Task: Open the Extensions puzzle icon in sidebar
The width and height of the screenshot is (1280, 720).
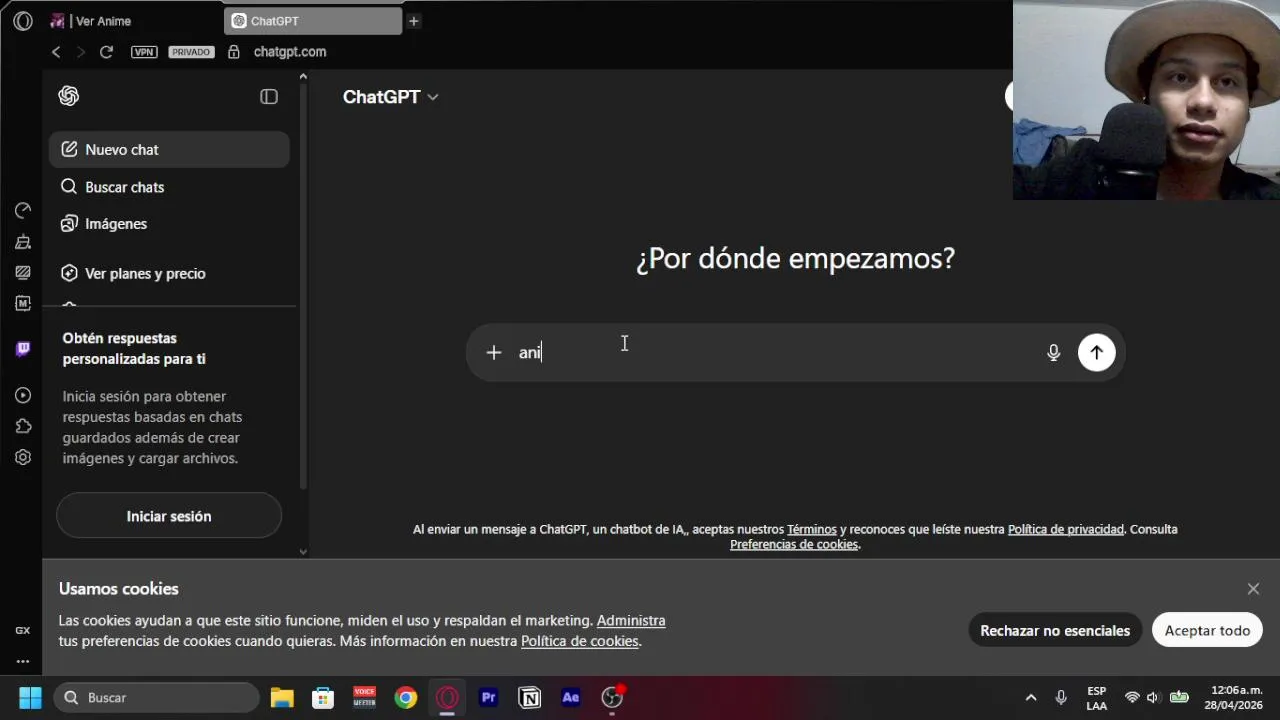Action: pos(23,426)
